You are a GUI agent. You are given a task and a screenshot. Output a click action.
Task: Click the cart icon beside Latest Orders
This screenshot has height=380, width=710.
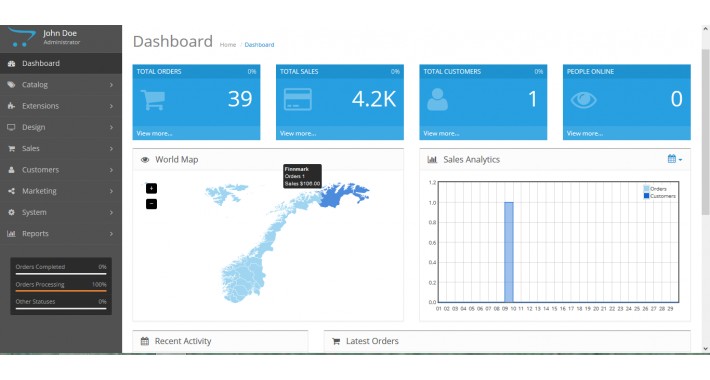[336, 342]
